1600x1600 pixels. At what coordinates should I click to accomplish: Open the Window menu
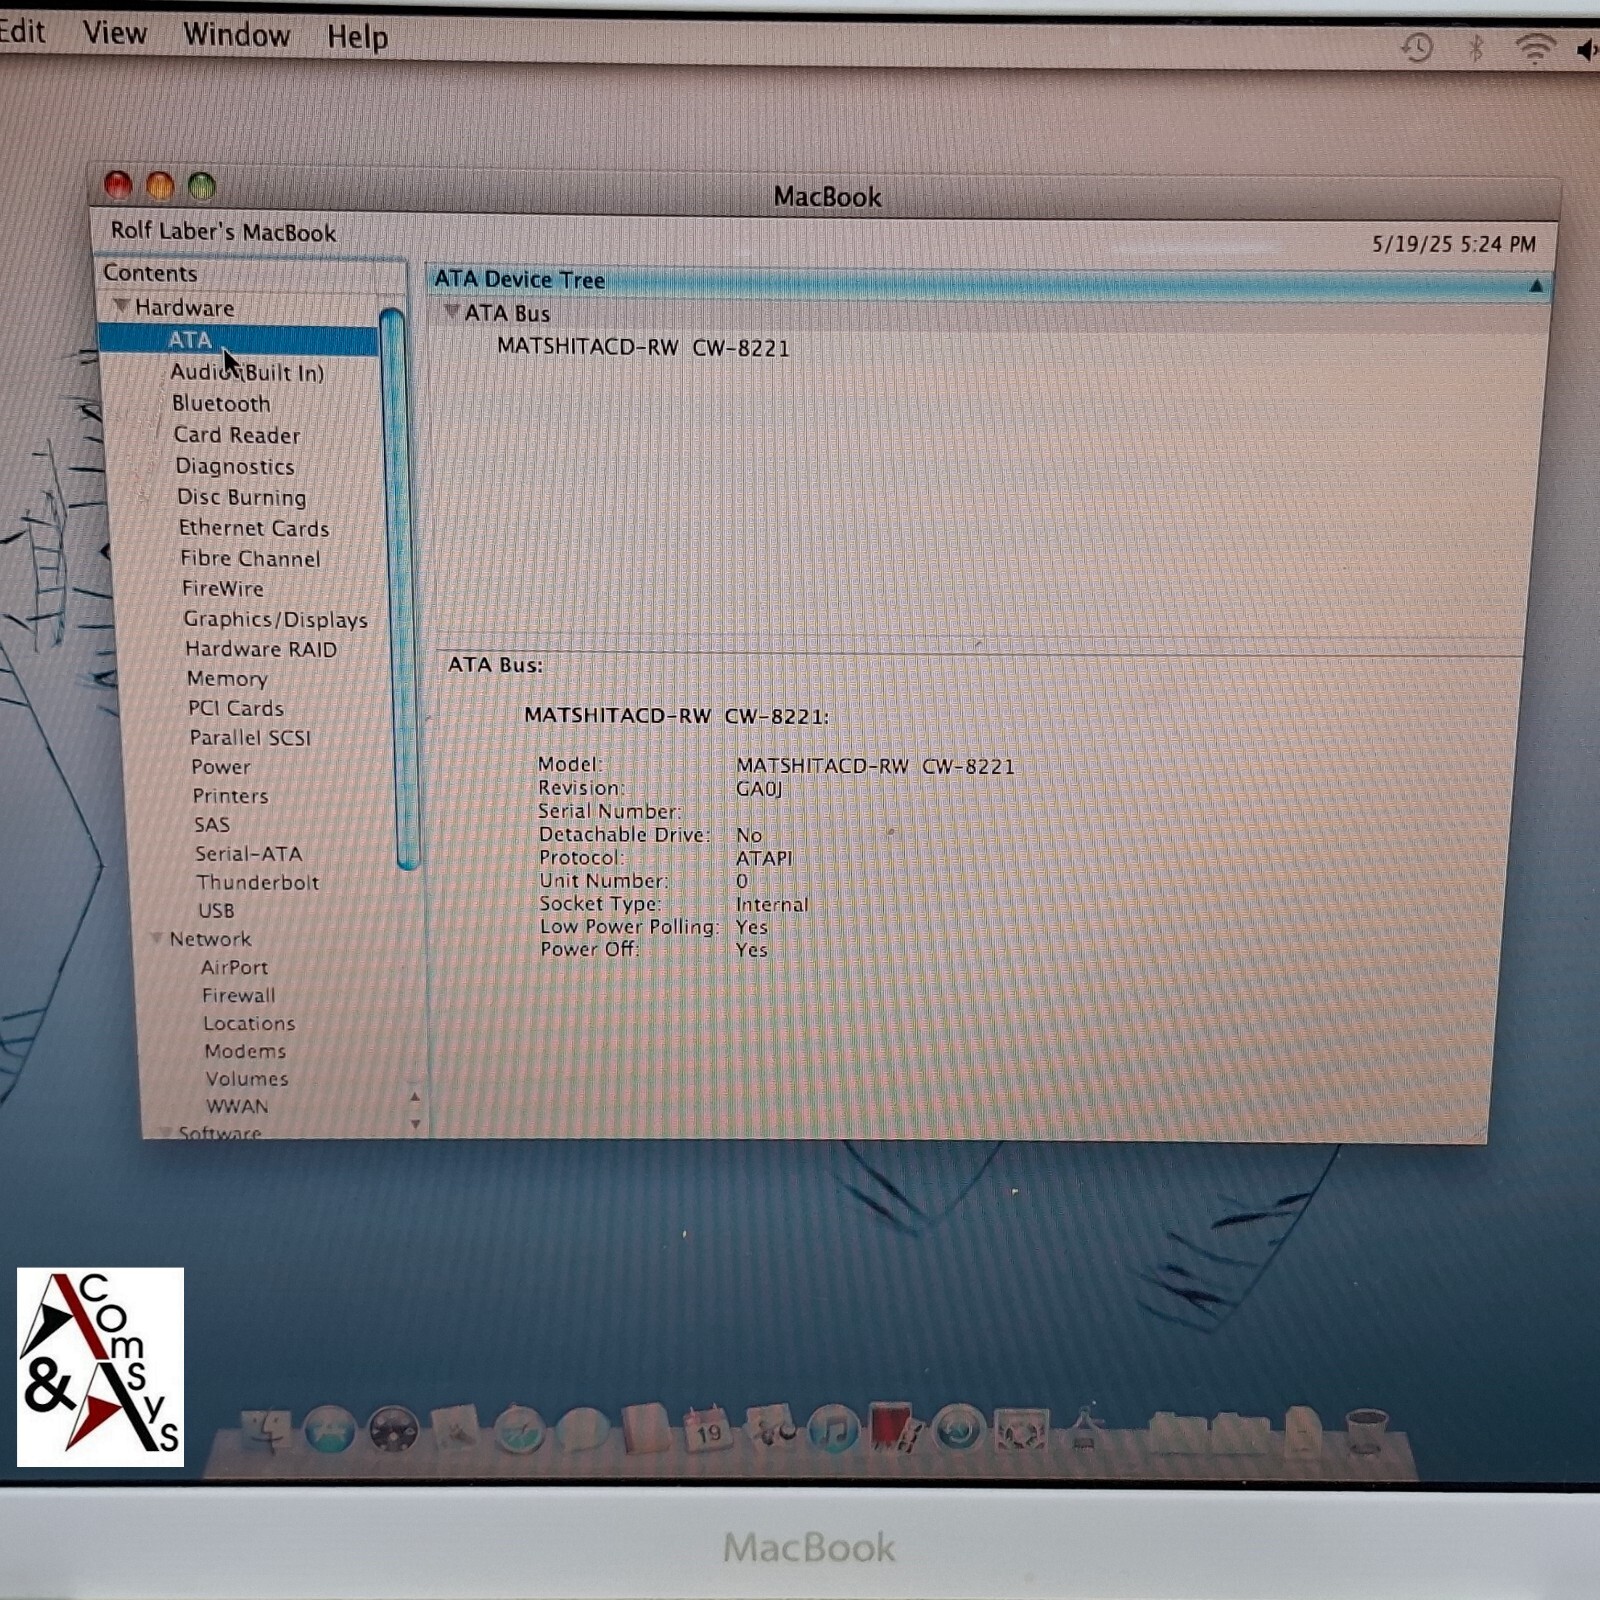coord(237,35)
